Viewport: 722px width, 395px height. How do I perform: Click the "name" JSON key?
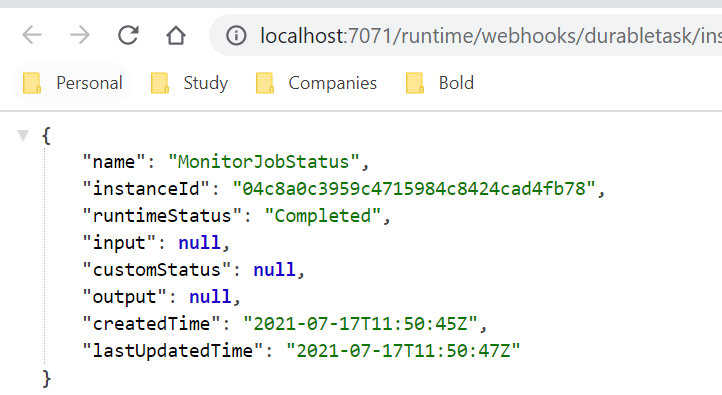click(x=114, y=162)
